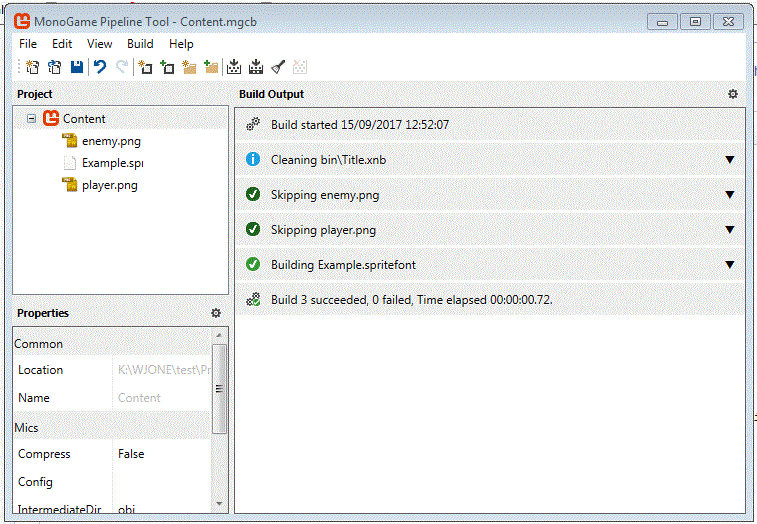Select player.png in the project tree
757x524 pixels.
point(110,185)
